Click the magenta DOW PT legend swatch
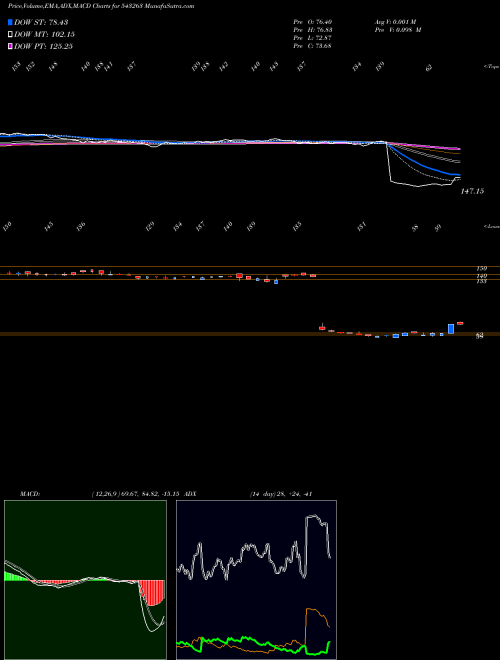500x660 pixels. 10,46
